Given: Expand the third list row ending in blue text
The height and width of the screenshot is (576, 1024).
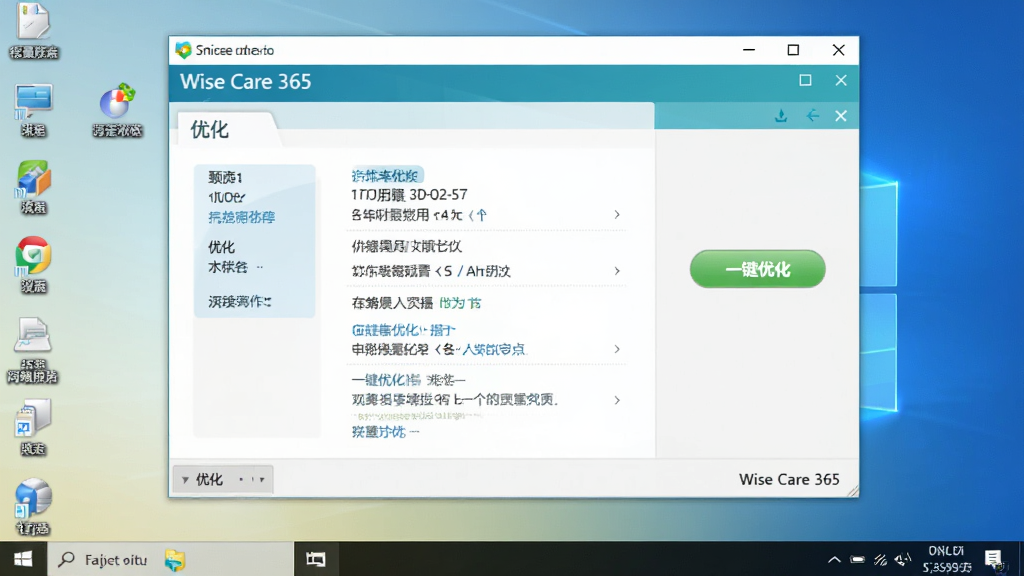Looking at the screenshot, I should pyautogui.click(x=616, y=349).
